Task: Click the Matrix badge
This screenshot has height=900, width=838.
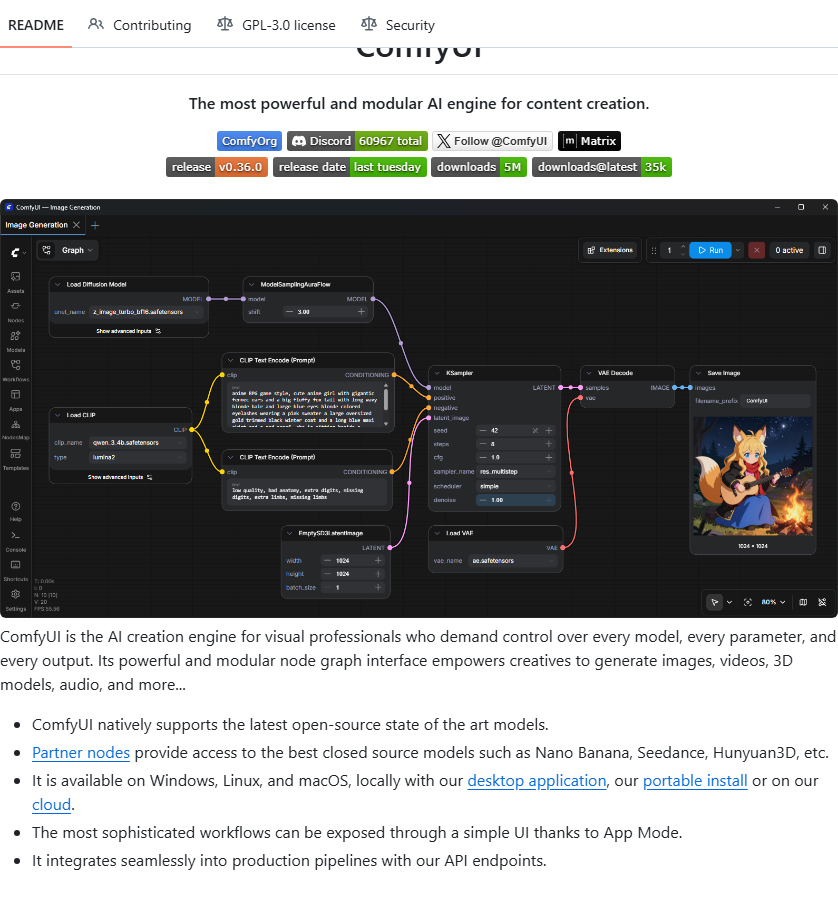Action: [x=589, y=141]
